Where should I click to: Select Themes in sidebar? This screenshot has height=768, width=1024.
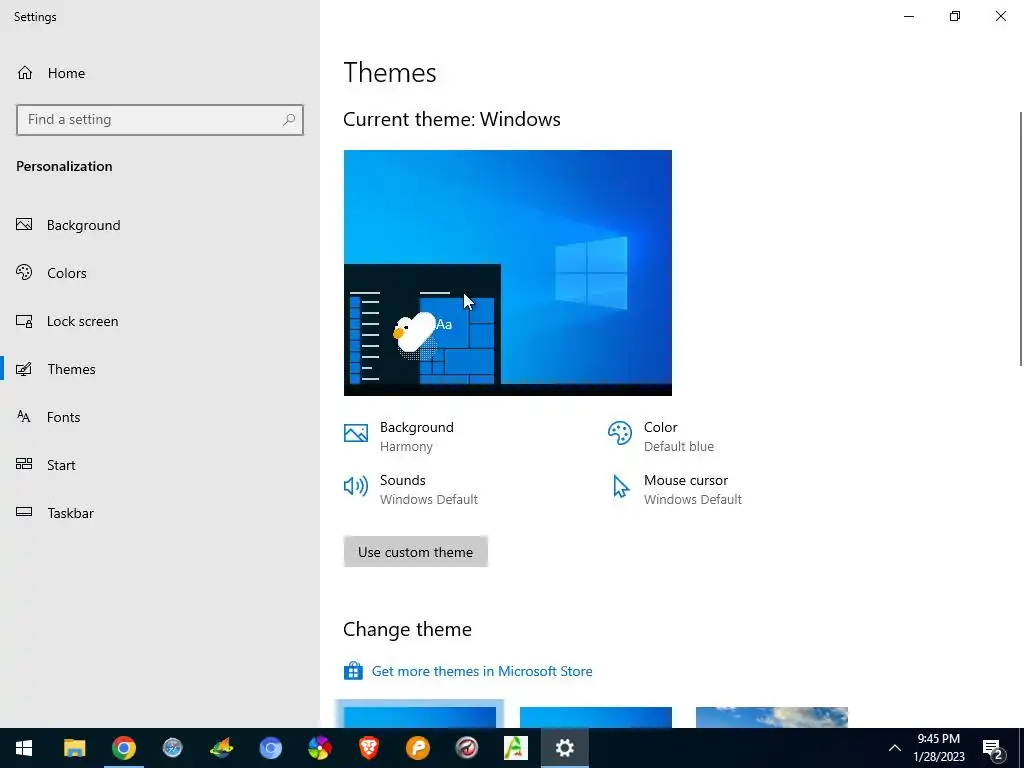click(56, 369)
